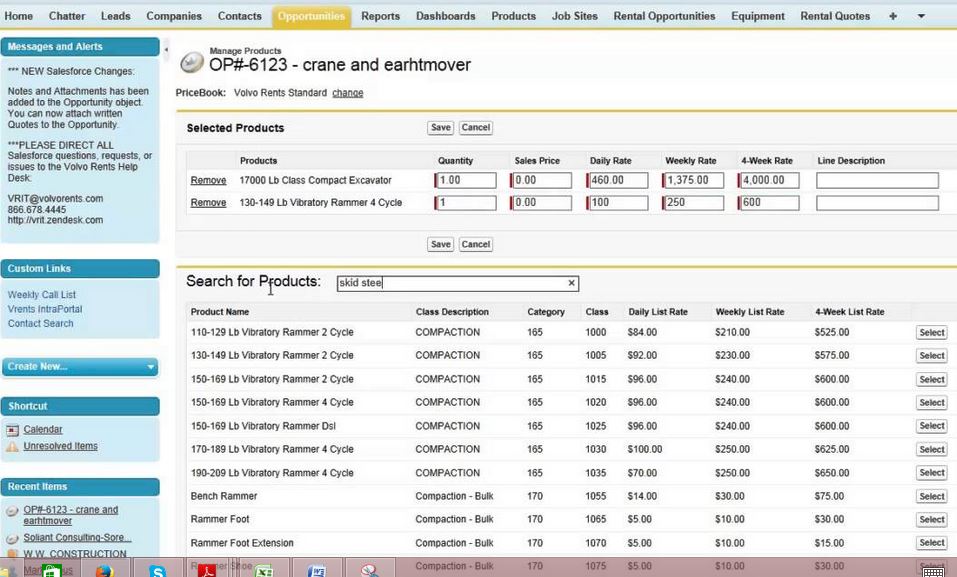This screenshot has width=957, height=577.
Task: Click the opportunity coin icon beside the OP#-6123 title
Action: point(191,63)
